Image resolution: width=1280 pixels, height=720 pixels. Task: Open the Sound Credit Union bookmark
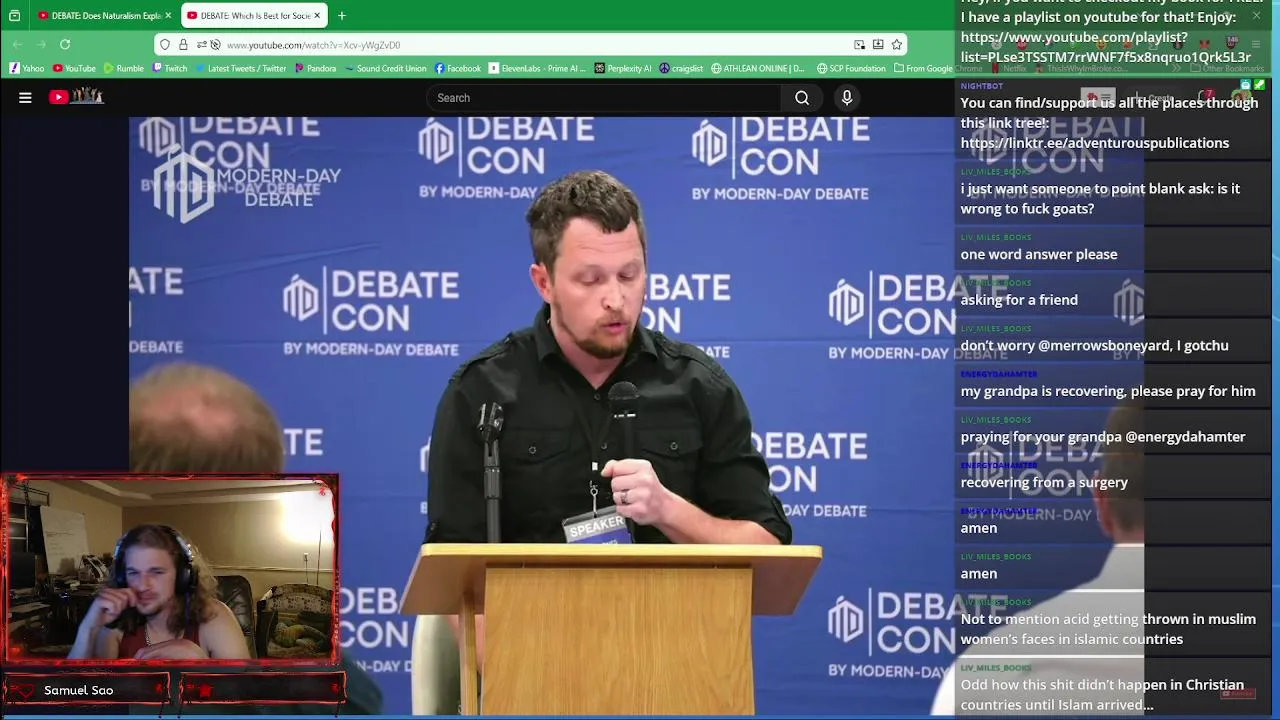pyautogui.click(x=385, y=68)
